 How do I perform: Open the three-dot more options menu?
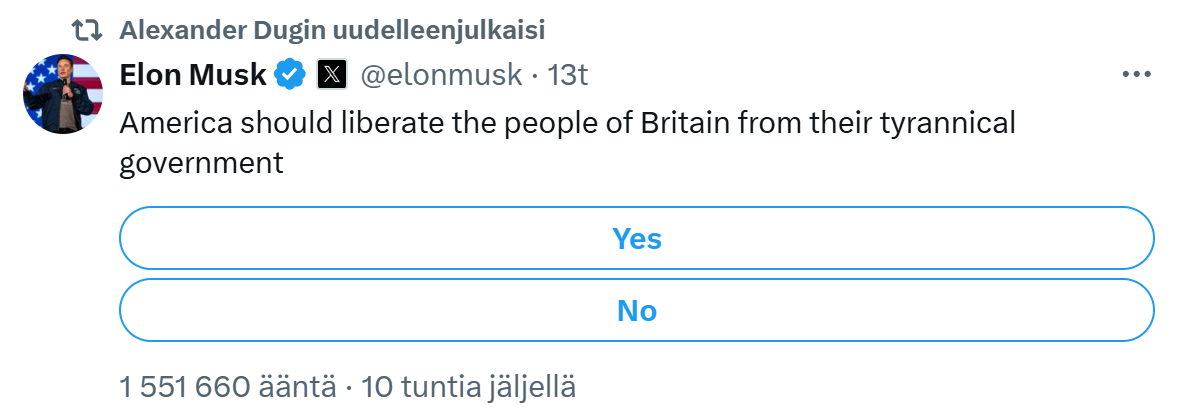(x=1136, y=75)
